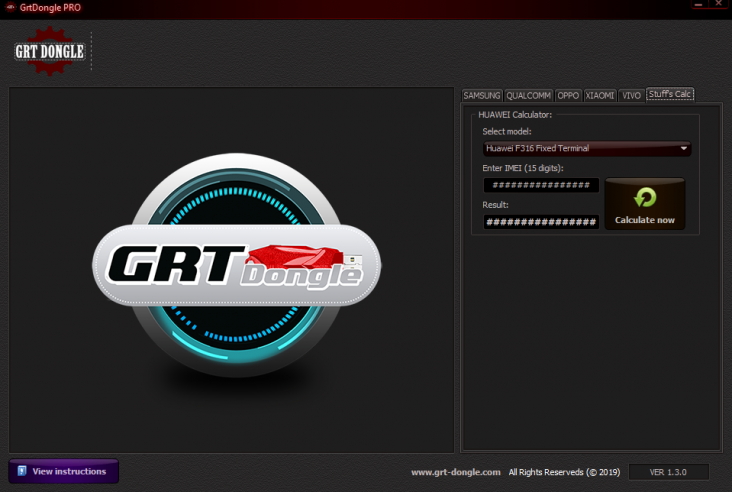Close the GrtDongle PRO window
The image size is (732, 492).
[x=718, y=4]
